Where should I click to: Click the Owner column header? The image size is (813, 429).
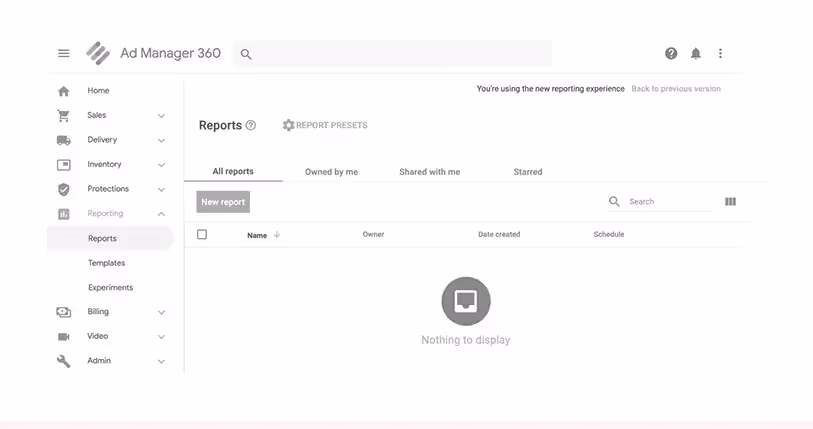coord(373,234)
